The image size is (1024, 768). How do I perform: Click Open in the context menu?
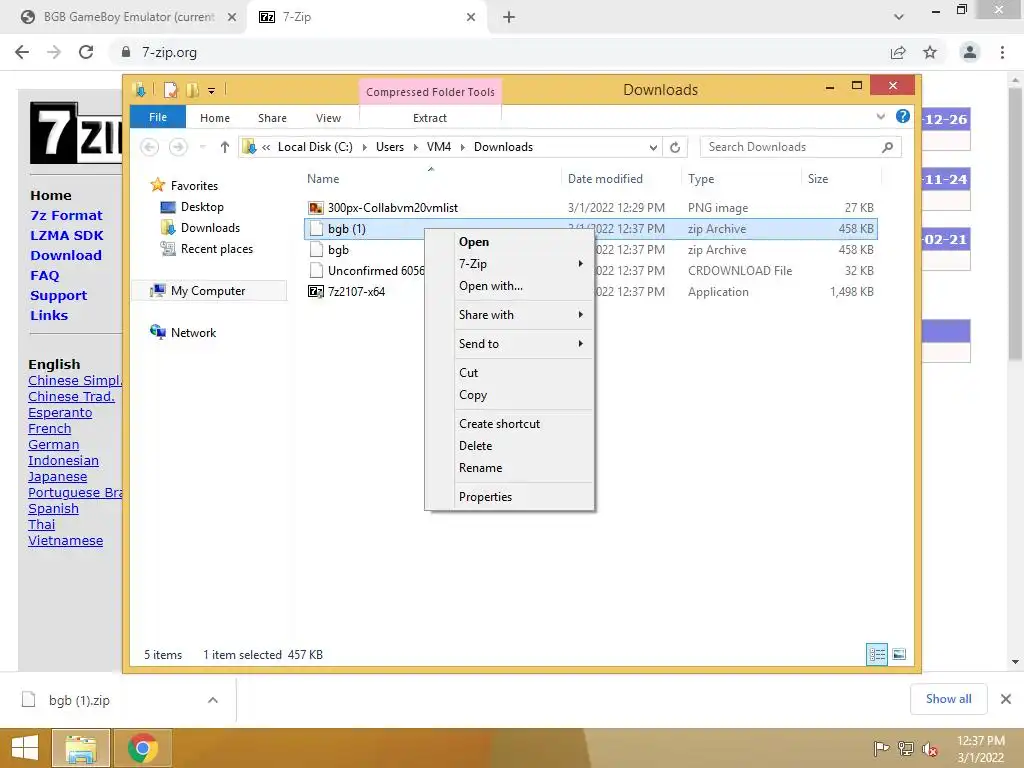473,242
